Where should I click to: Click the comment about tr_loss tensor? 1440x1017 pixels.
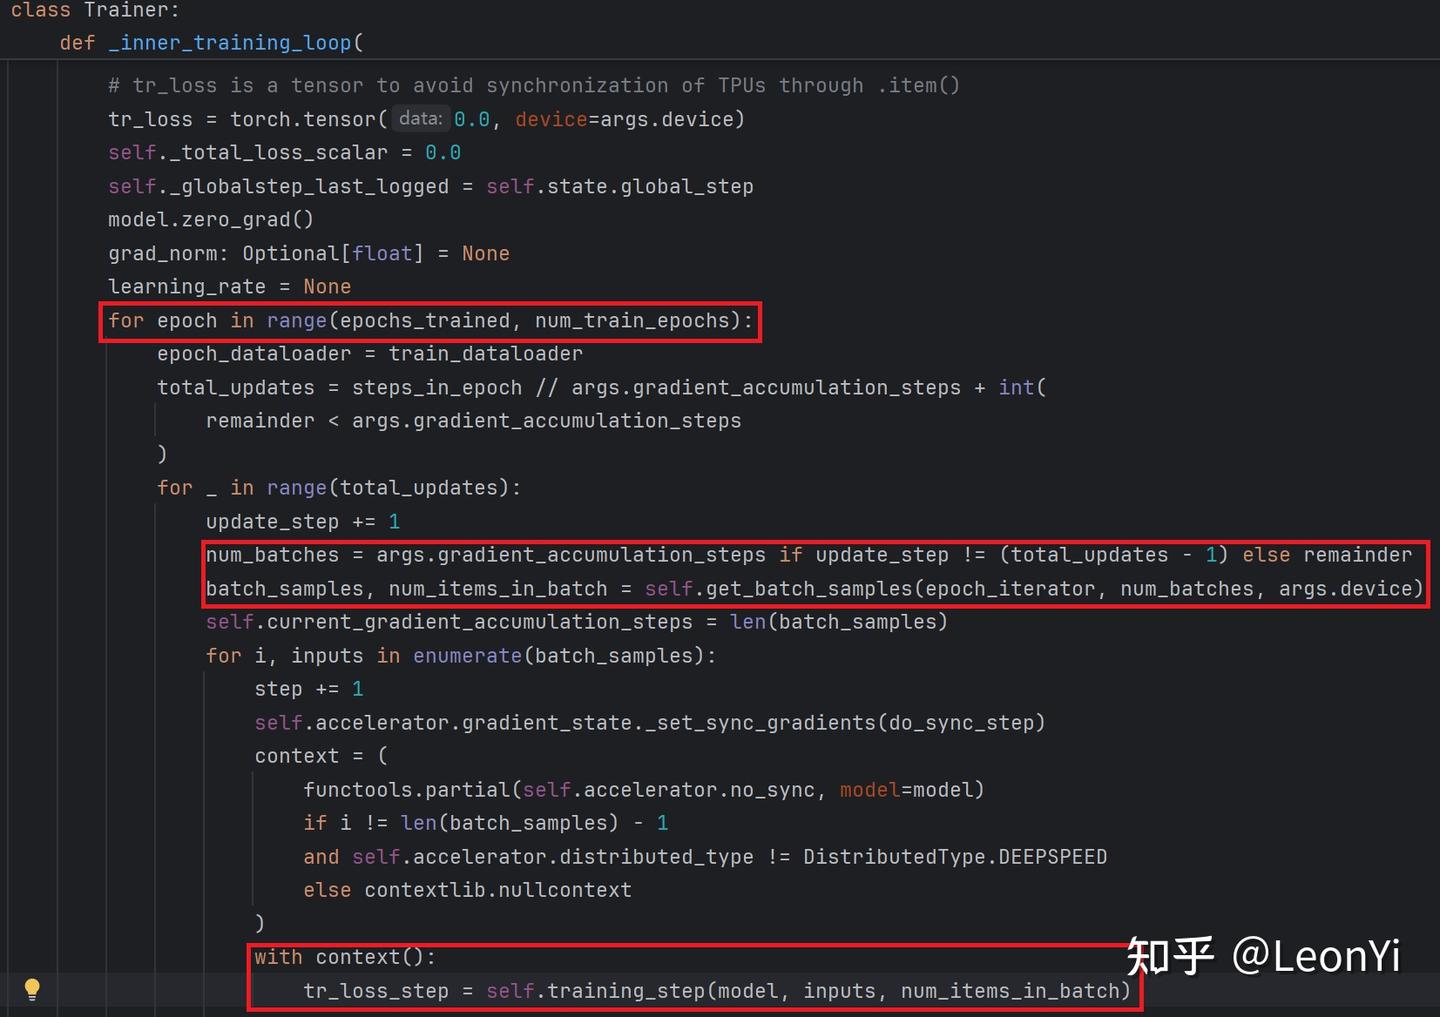pos(534,86)
